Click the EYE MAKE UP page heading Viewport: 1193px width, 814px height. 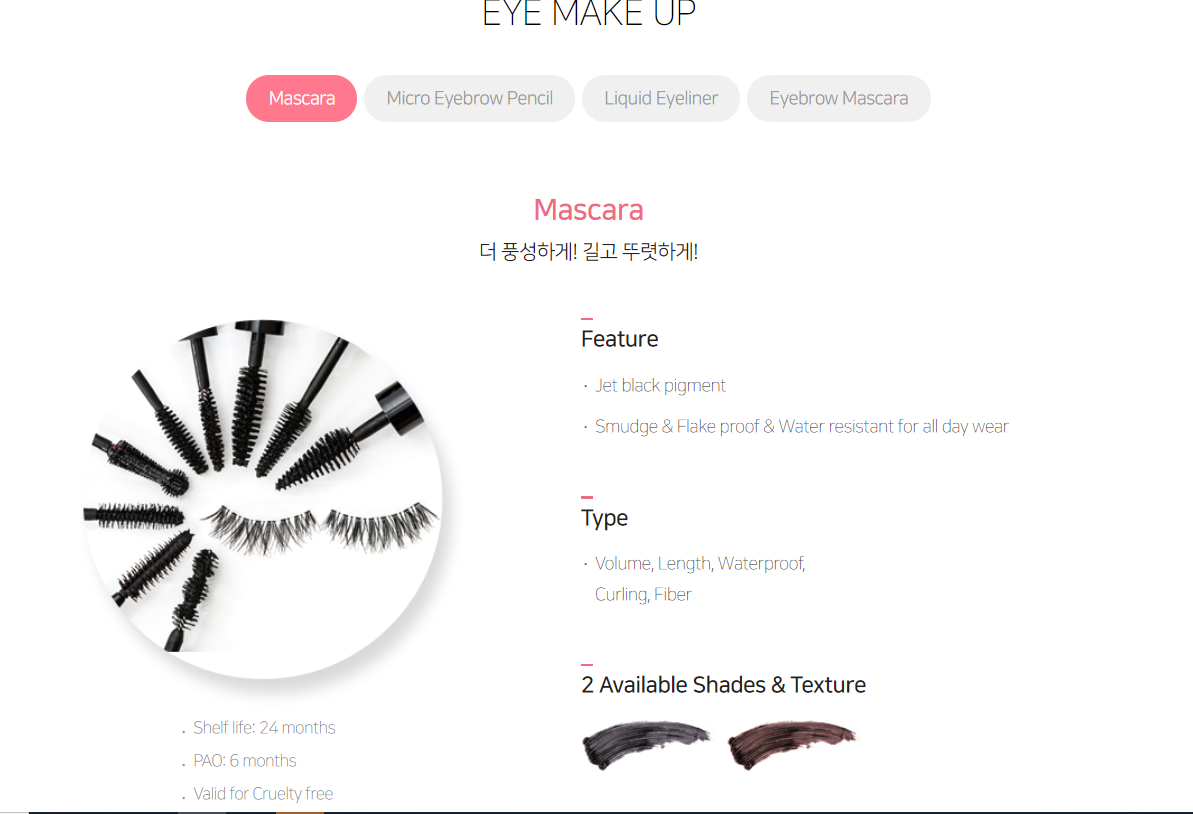point(589,14)
